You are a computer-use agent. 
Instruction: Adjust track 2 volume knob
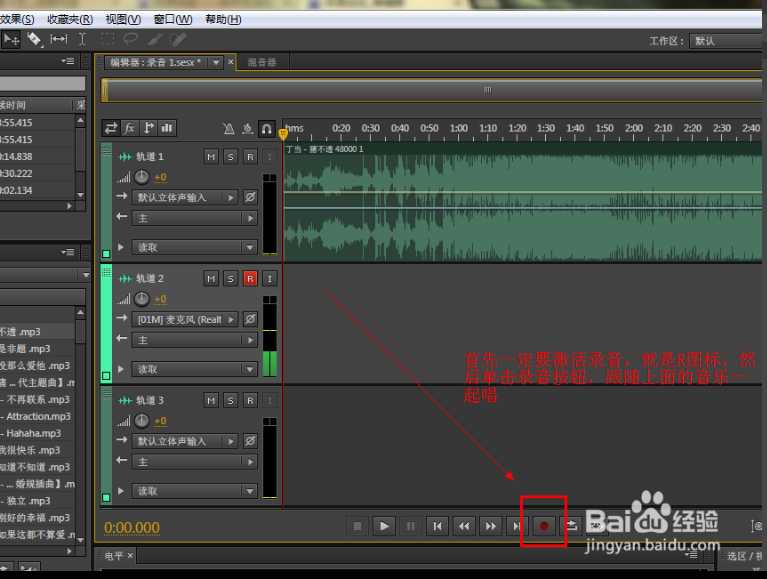click(x=141, y=298)
